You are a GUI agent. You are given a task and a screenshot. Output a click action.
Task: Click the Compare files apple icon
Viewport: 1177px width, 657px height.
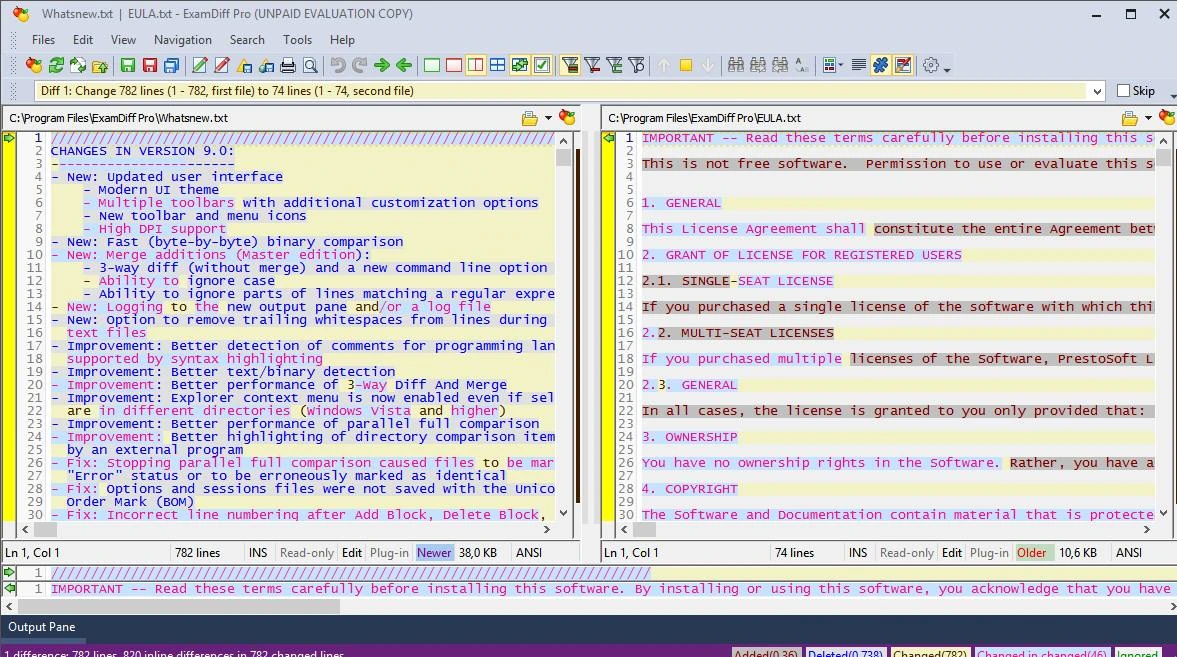[x=34, y=65]
